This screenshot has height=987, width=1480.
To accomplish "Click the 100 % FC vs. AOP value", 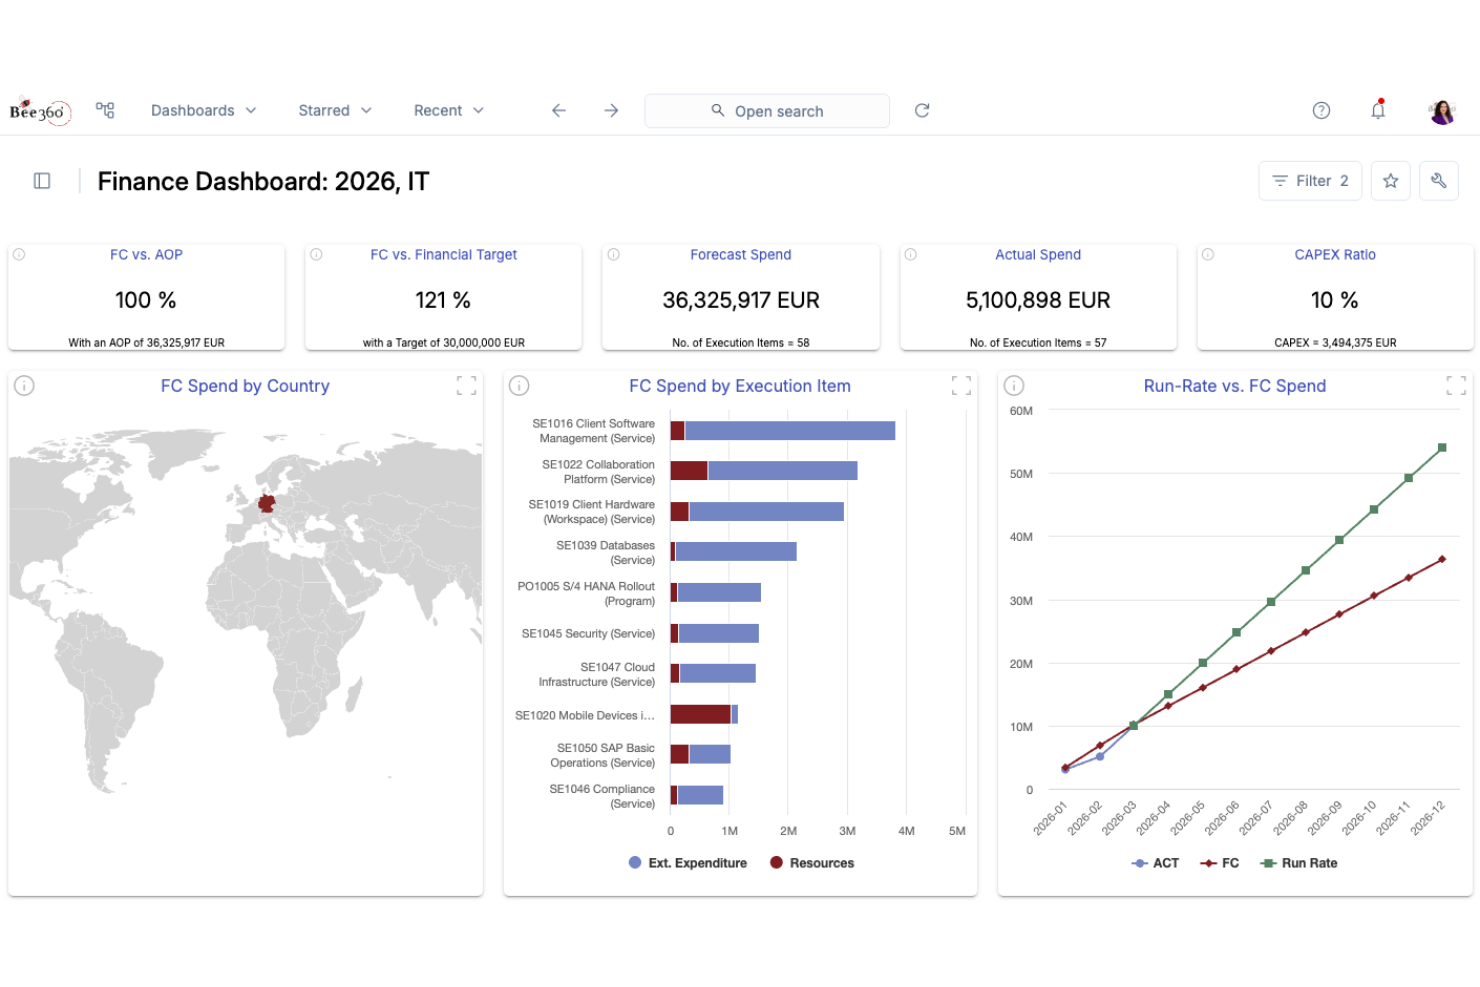I will click(x=146, y=300).
